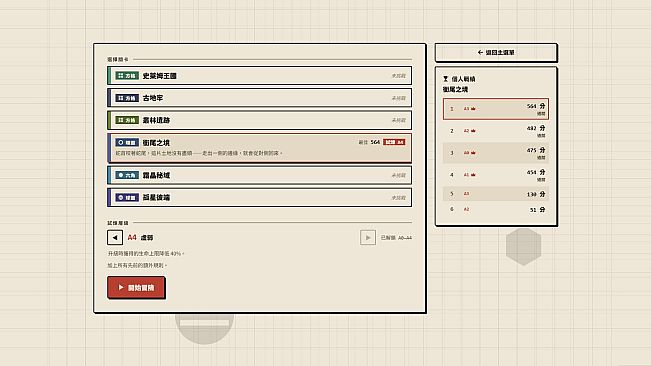Click the A4 ascension level label
651x366 pixels.
(132, 237)
